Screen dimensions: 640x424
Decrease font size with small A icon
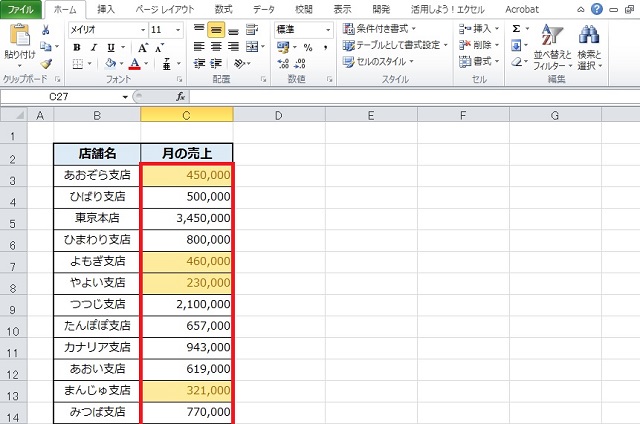(x=159, y=48)
